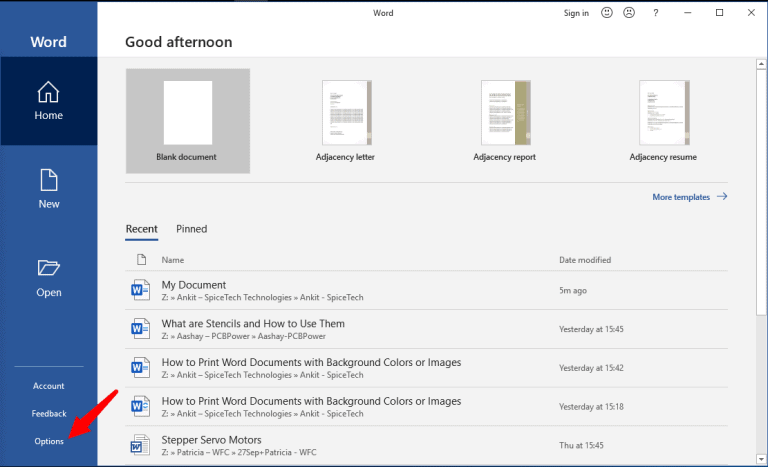Screen dimensions: 768x467
Task: Click Word icon of the 15:42 Print document
Action: 140,368
